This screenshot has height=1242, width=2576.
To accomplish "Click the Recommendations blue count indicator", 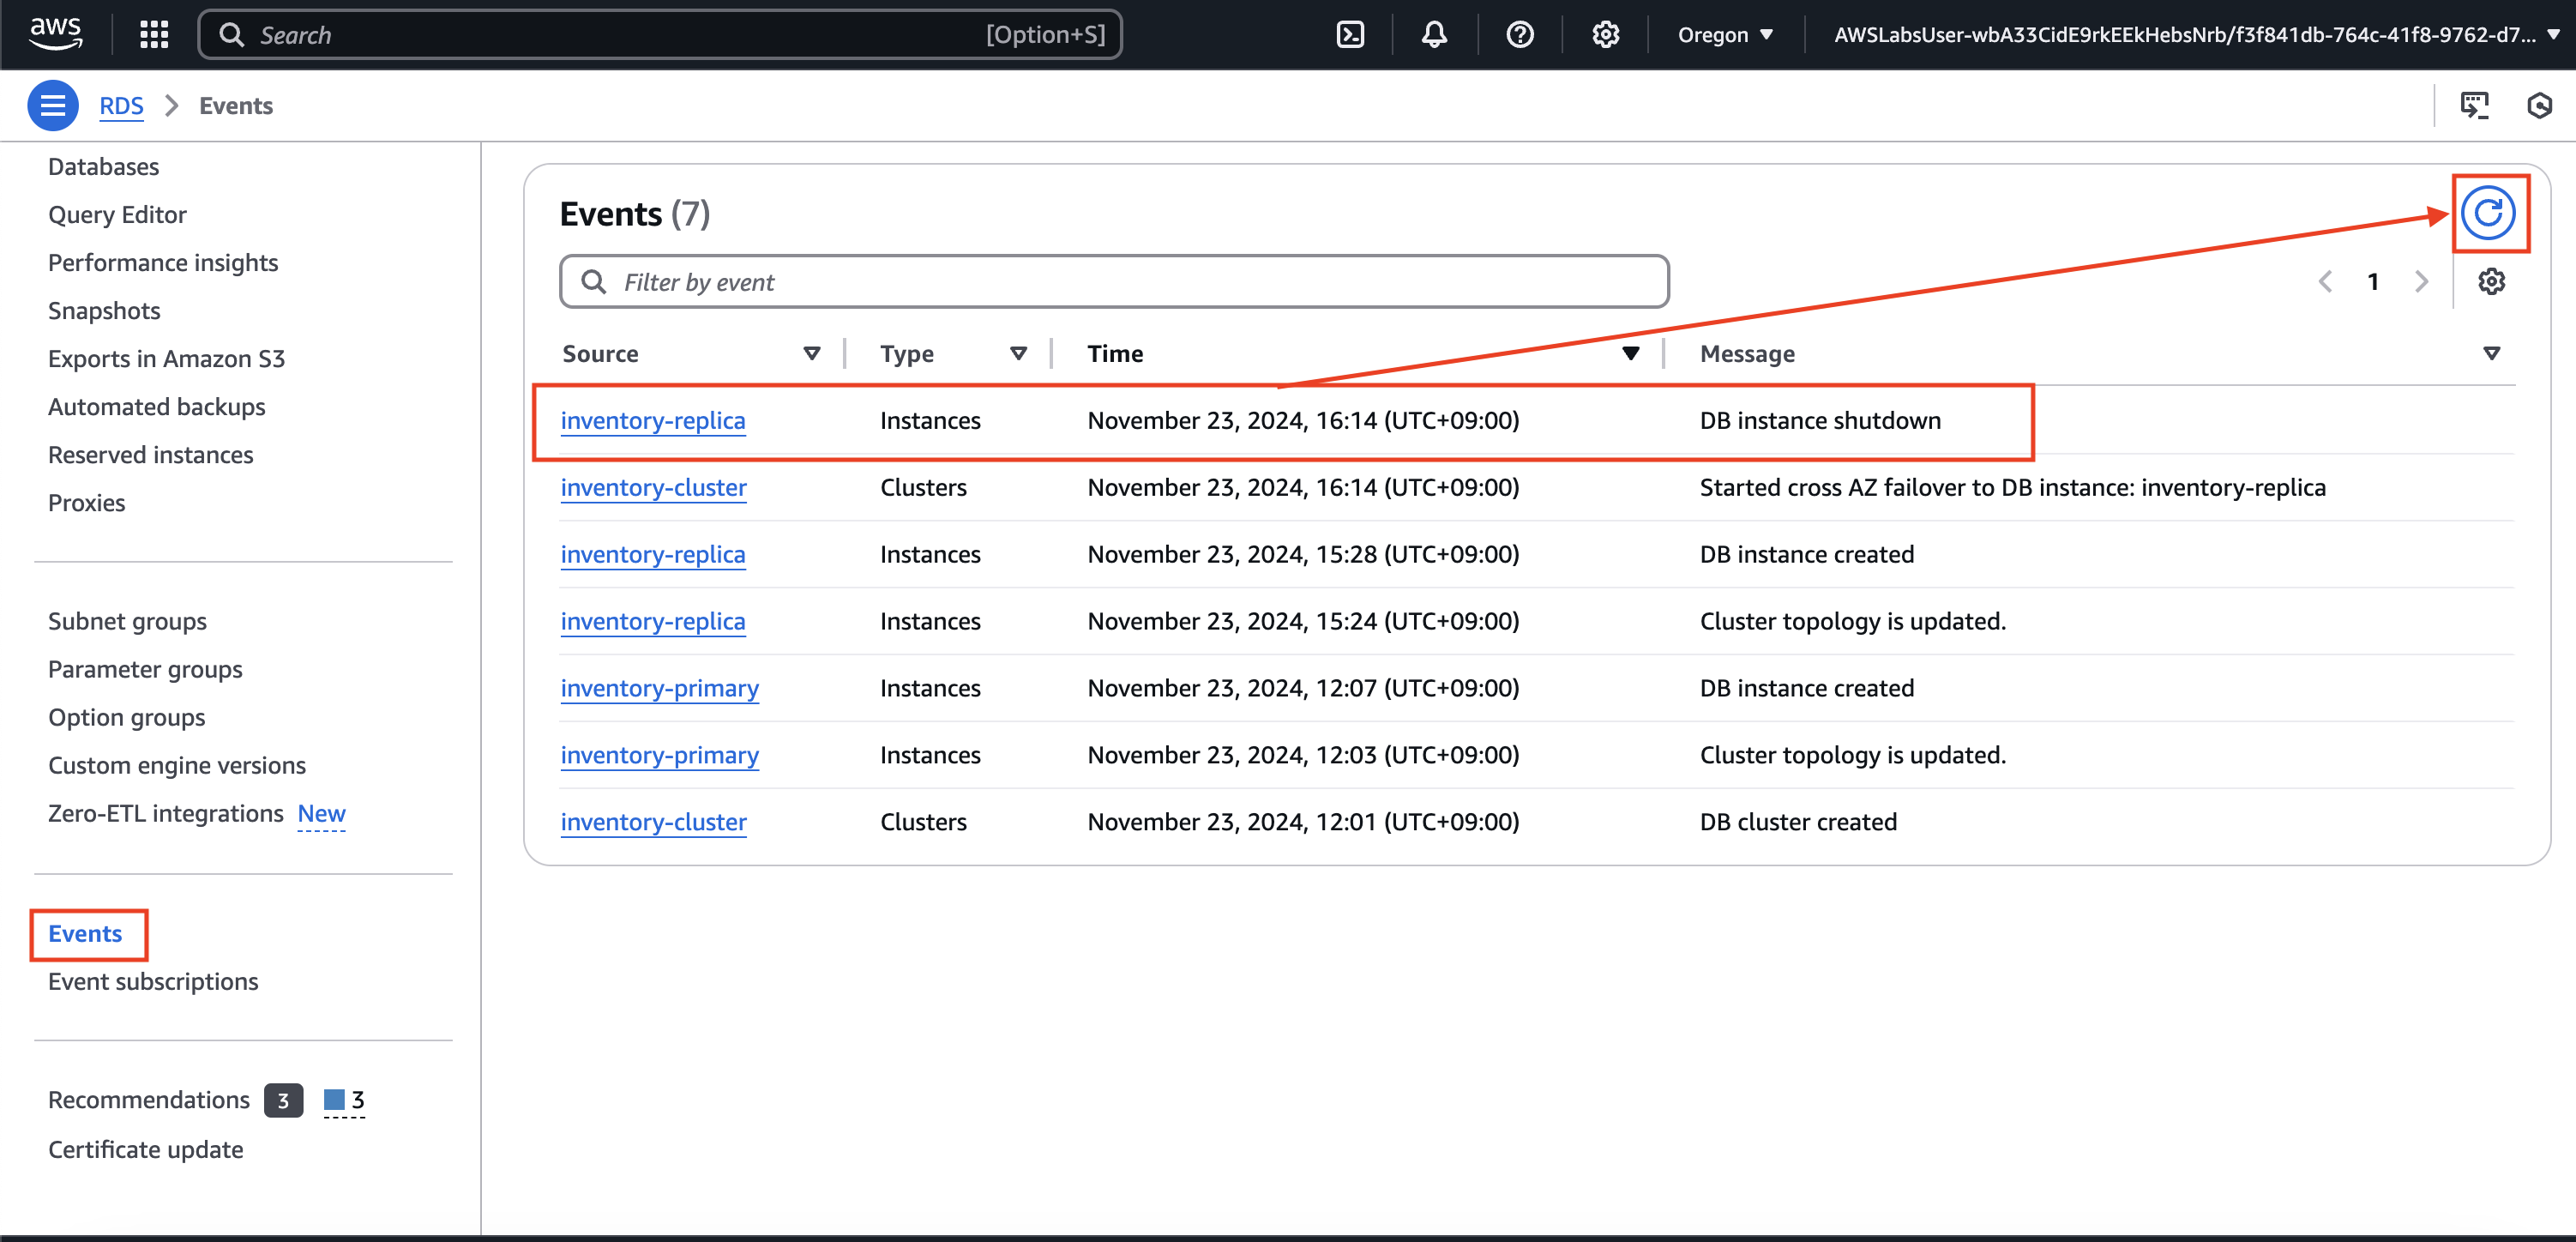I will pos(344,1100).
